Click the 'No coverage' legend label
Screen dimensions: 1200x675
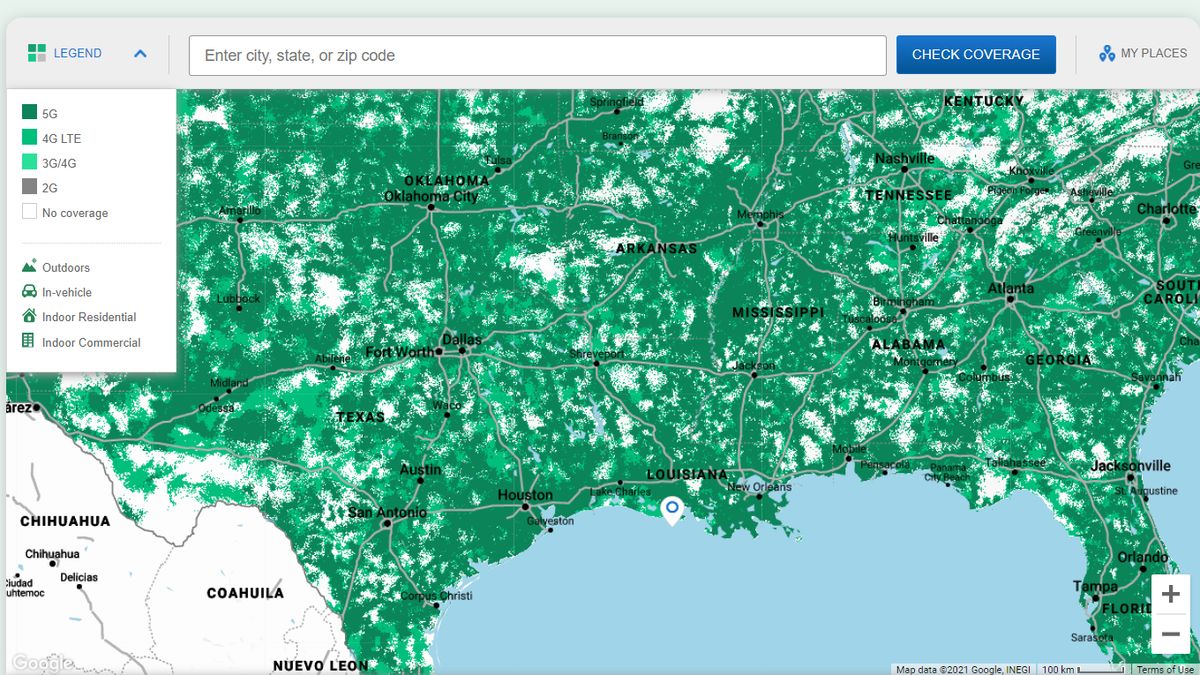point(75,213)
